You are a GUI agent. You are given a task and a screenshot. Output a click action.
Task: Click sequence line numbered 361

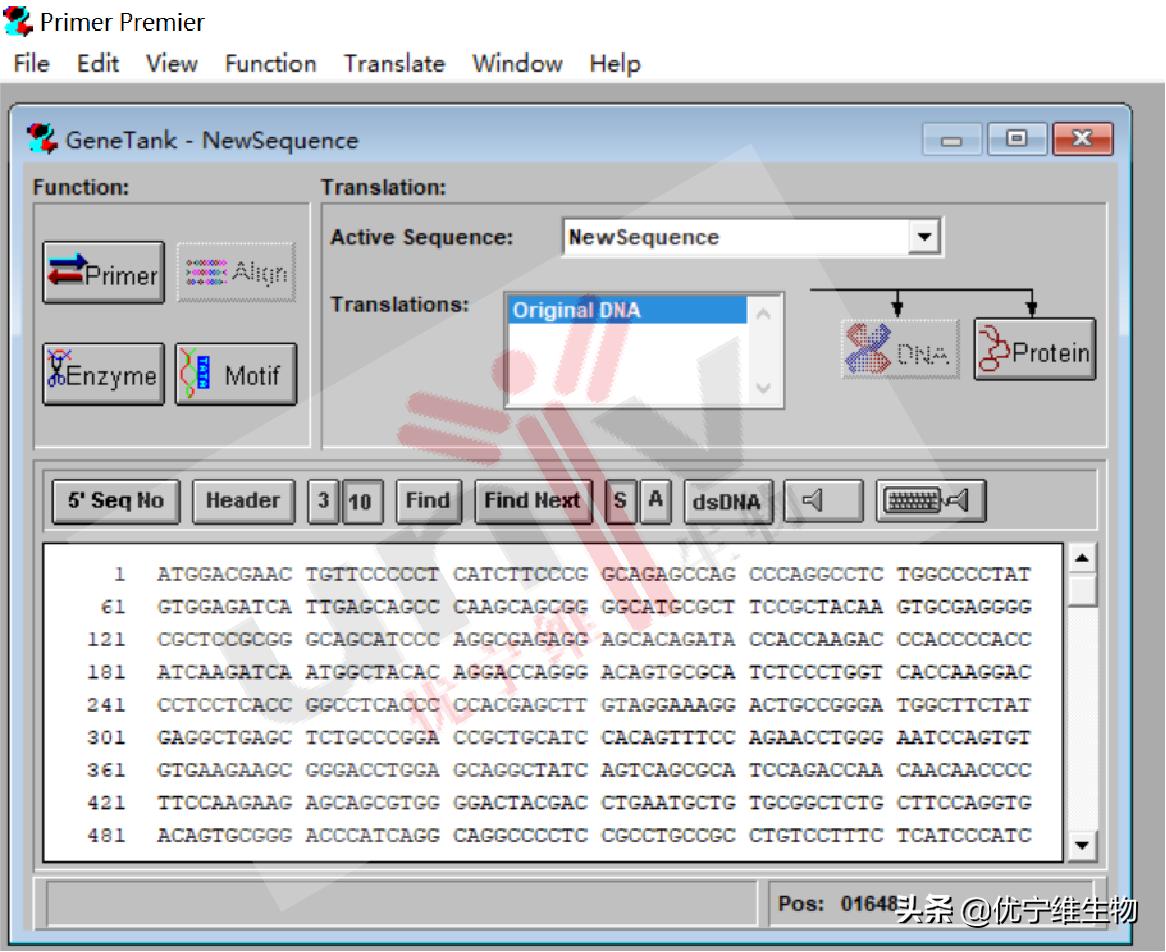559,771
